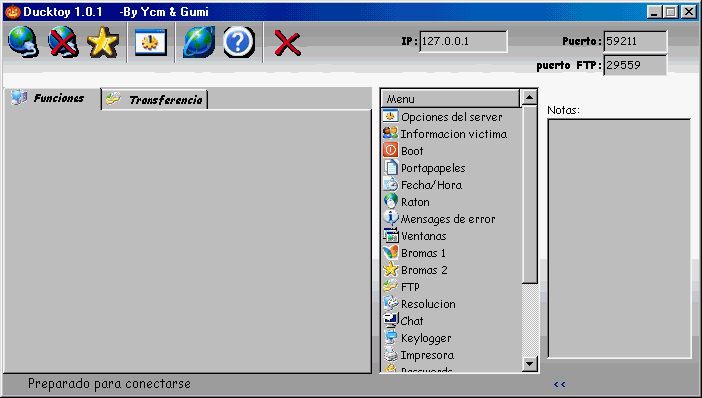Click the menu list scroll down arrow
Image resolution: width=702 pixels, height=398 pixels.
[x=530, y=364]
